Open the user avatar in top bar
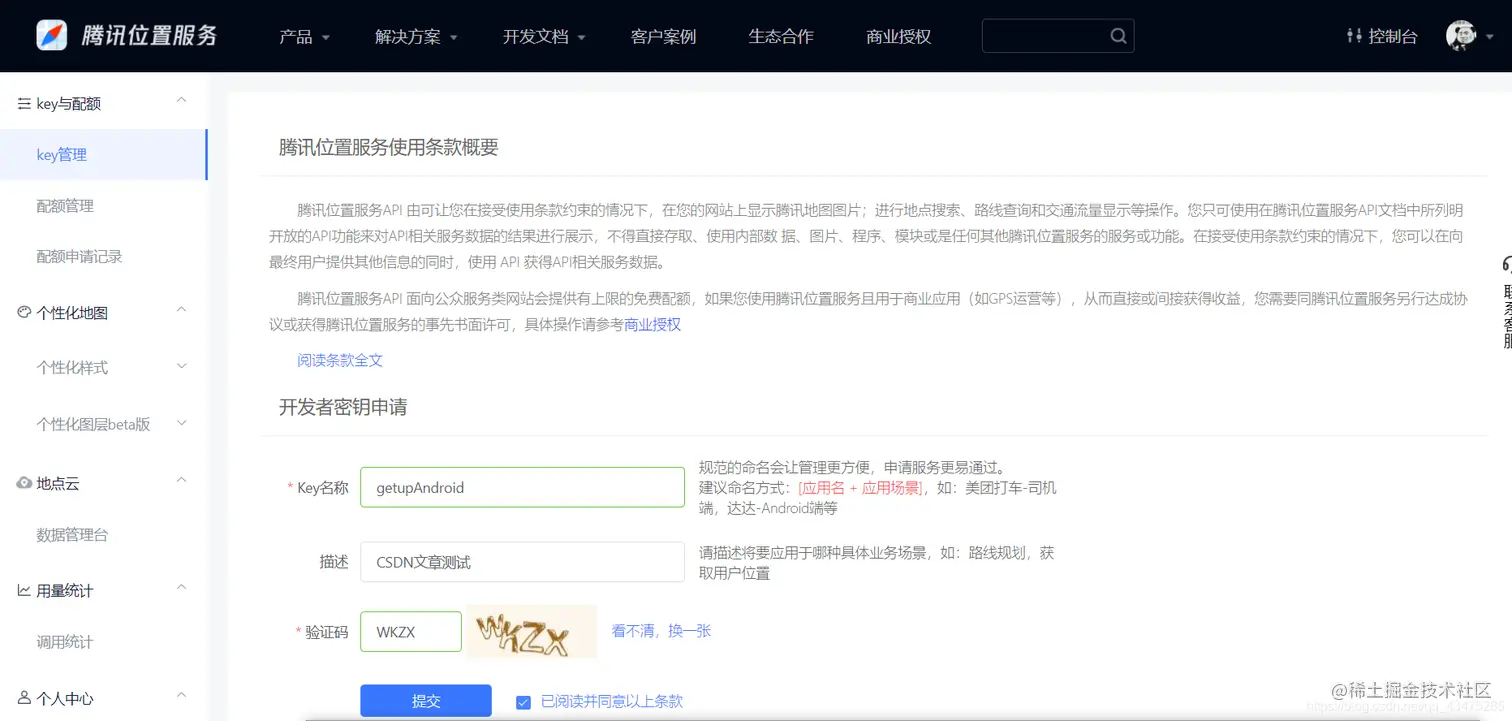 tap(1461, 35)
